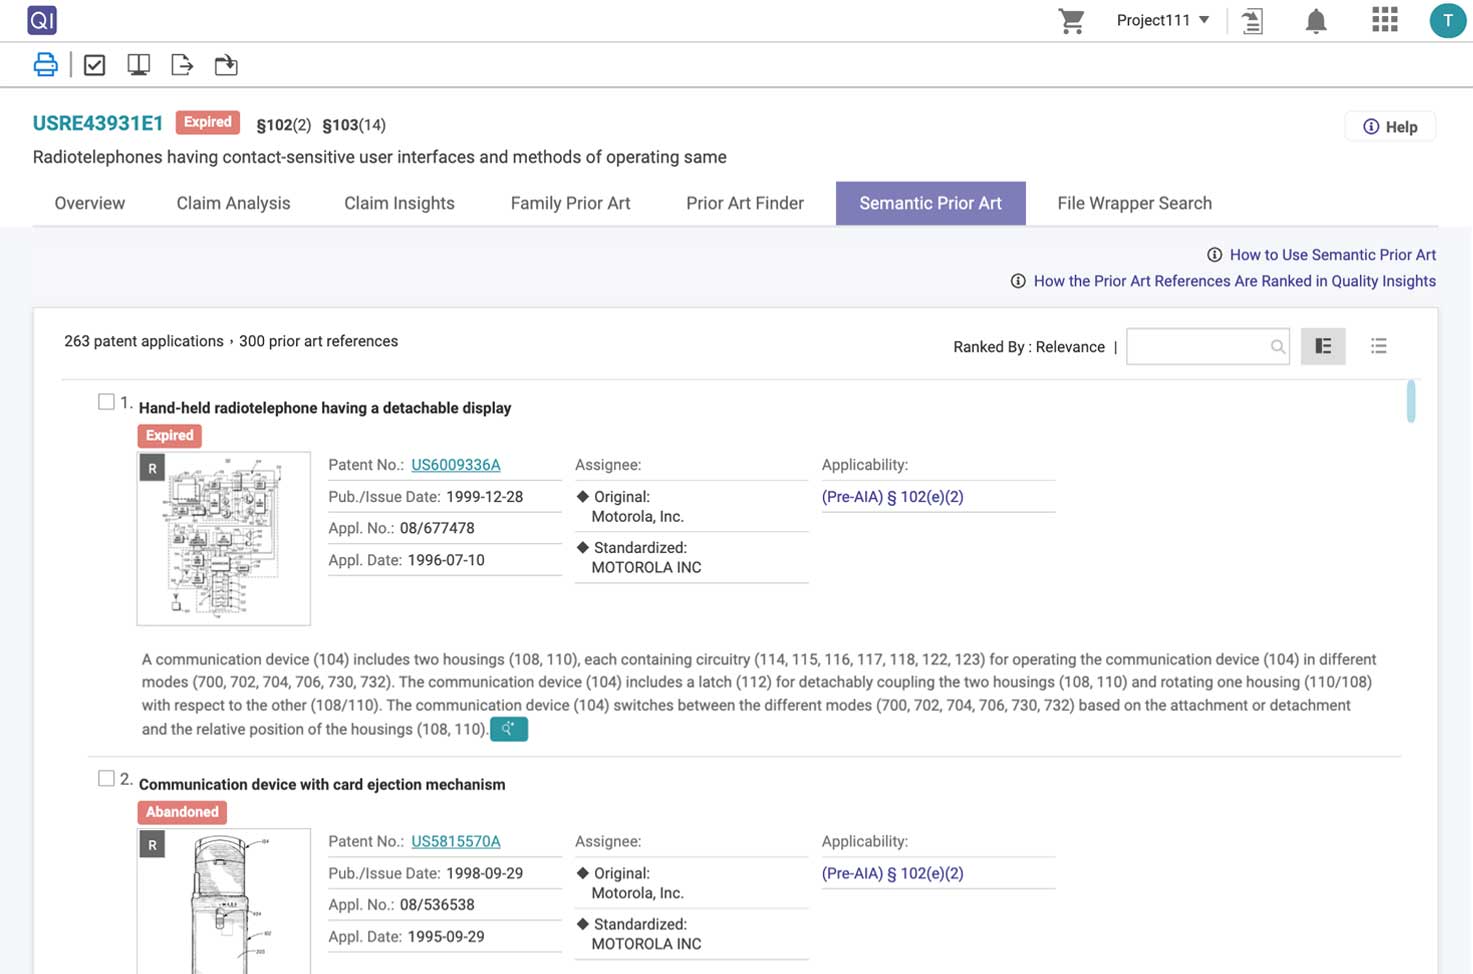The image size is (1473, 974).
Task: Click the save to folder icon
Action: (x=226, y=65)
